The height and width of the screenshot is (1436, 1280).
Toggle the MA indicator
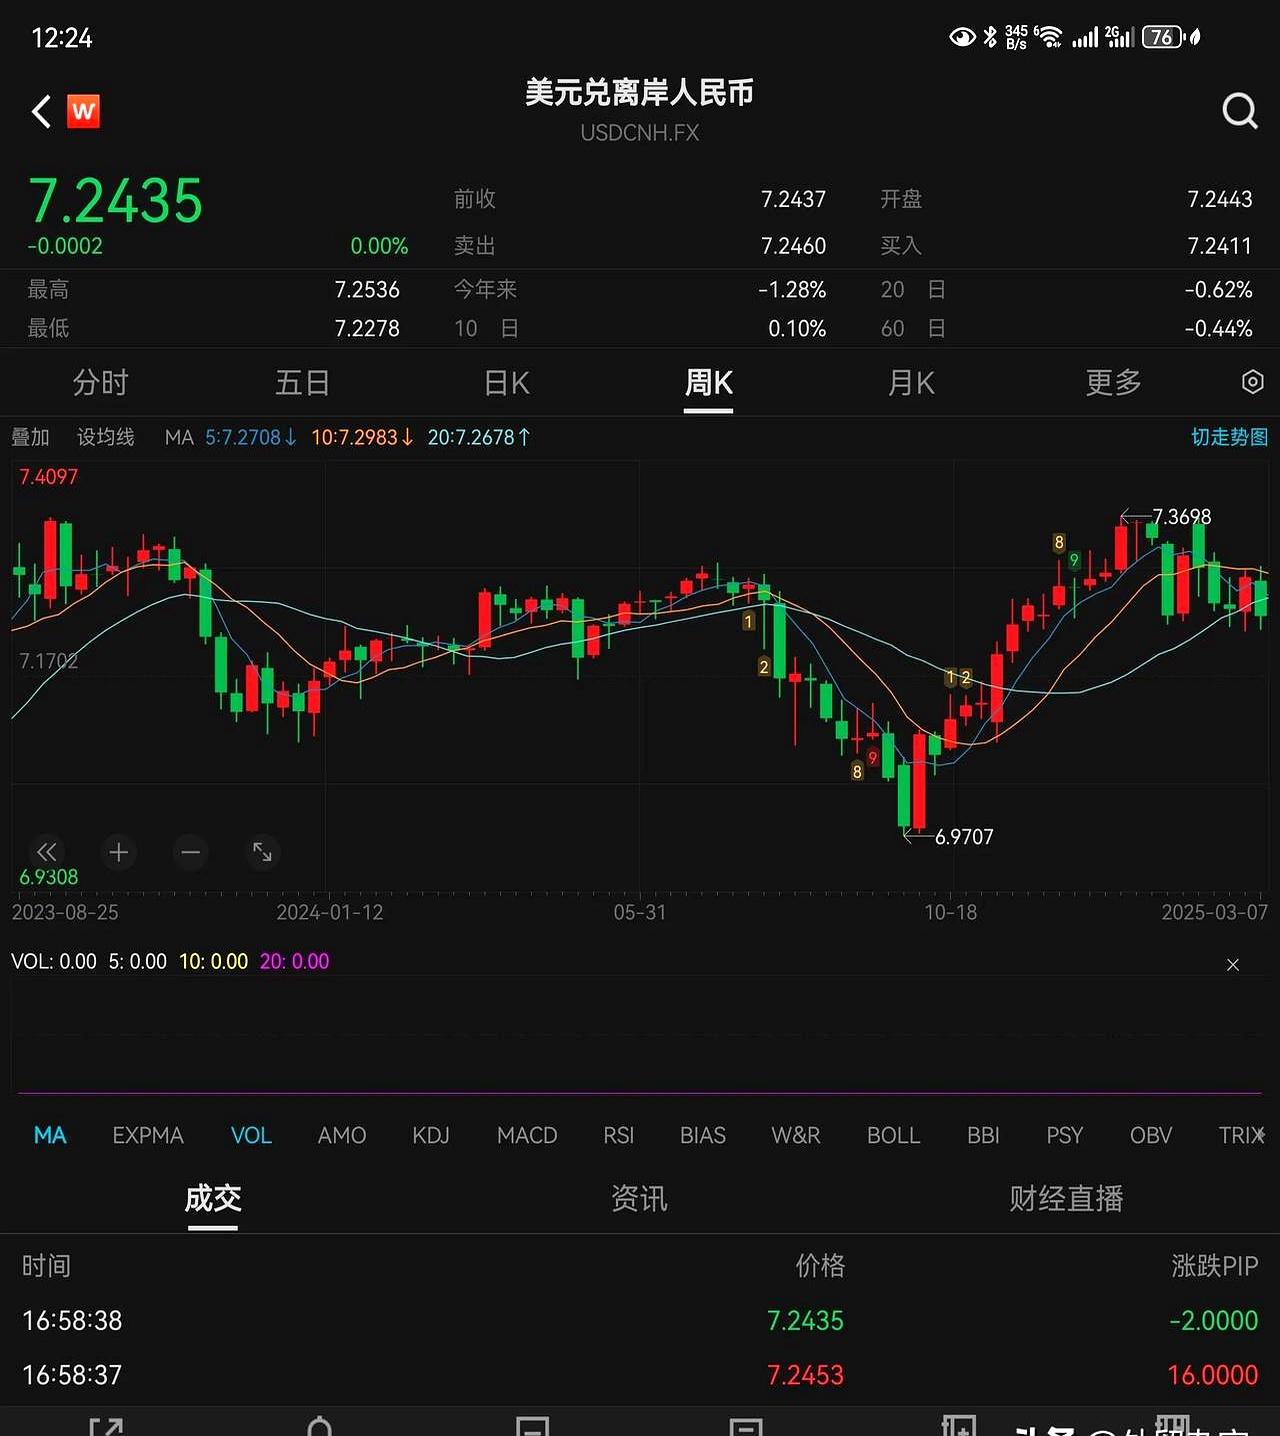(x=50, y=1135)
